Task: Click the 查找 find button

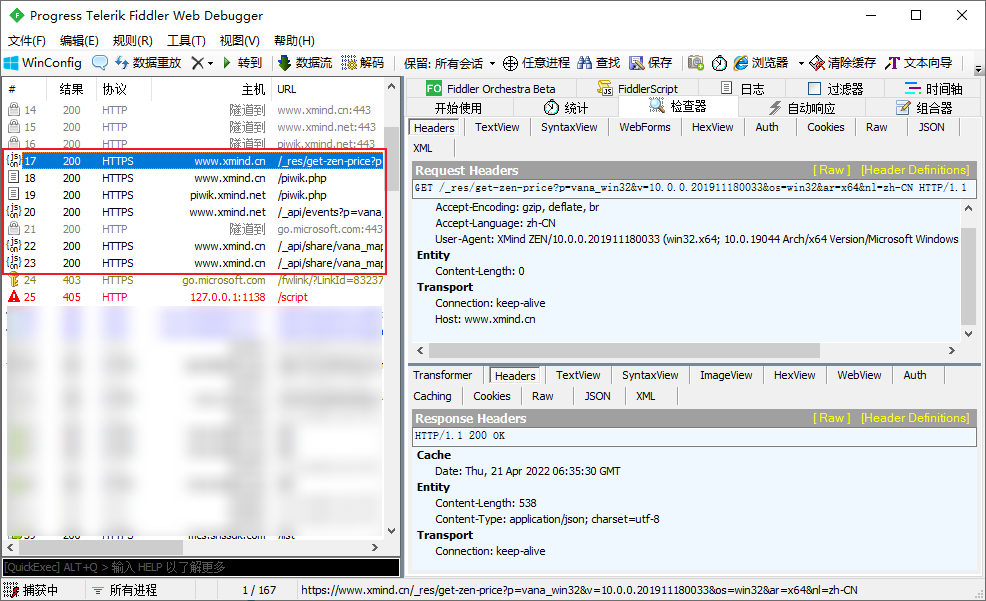Action: click(598, 62)
